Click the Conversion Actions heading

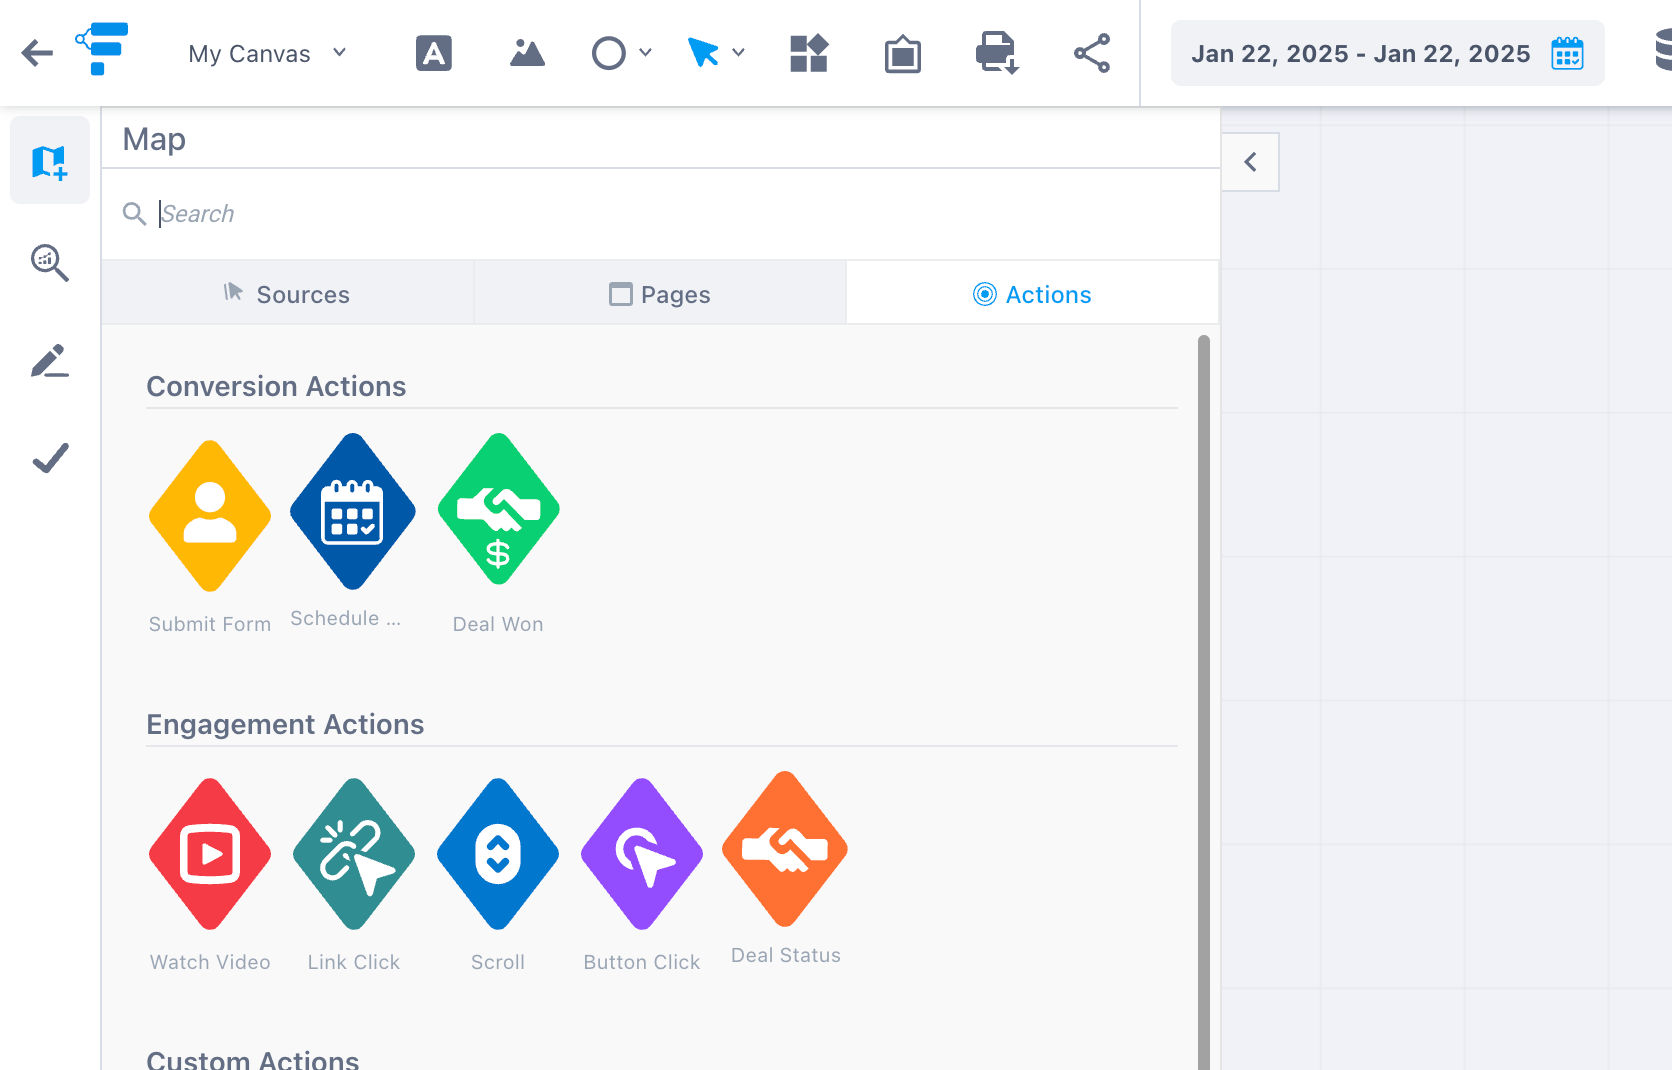(x=276, y=387)
